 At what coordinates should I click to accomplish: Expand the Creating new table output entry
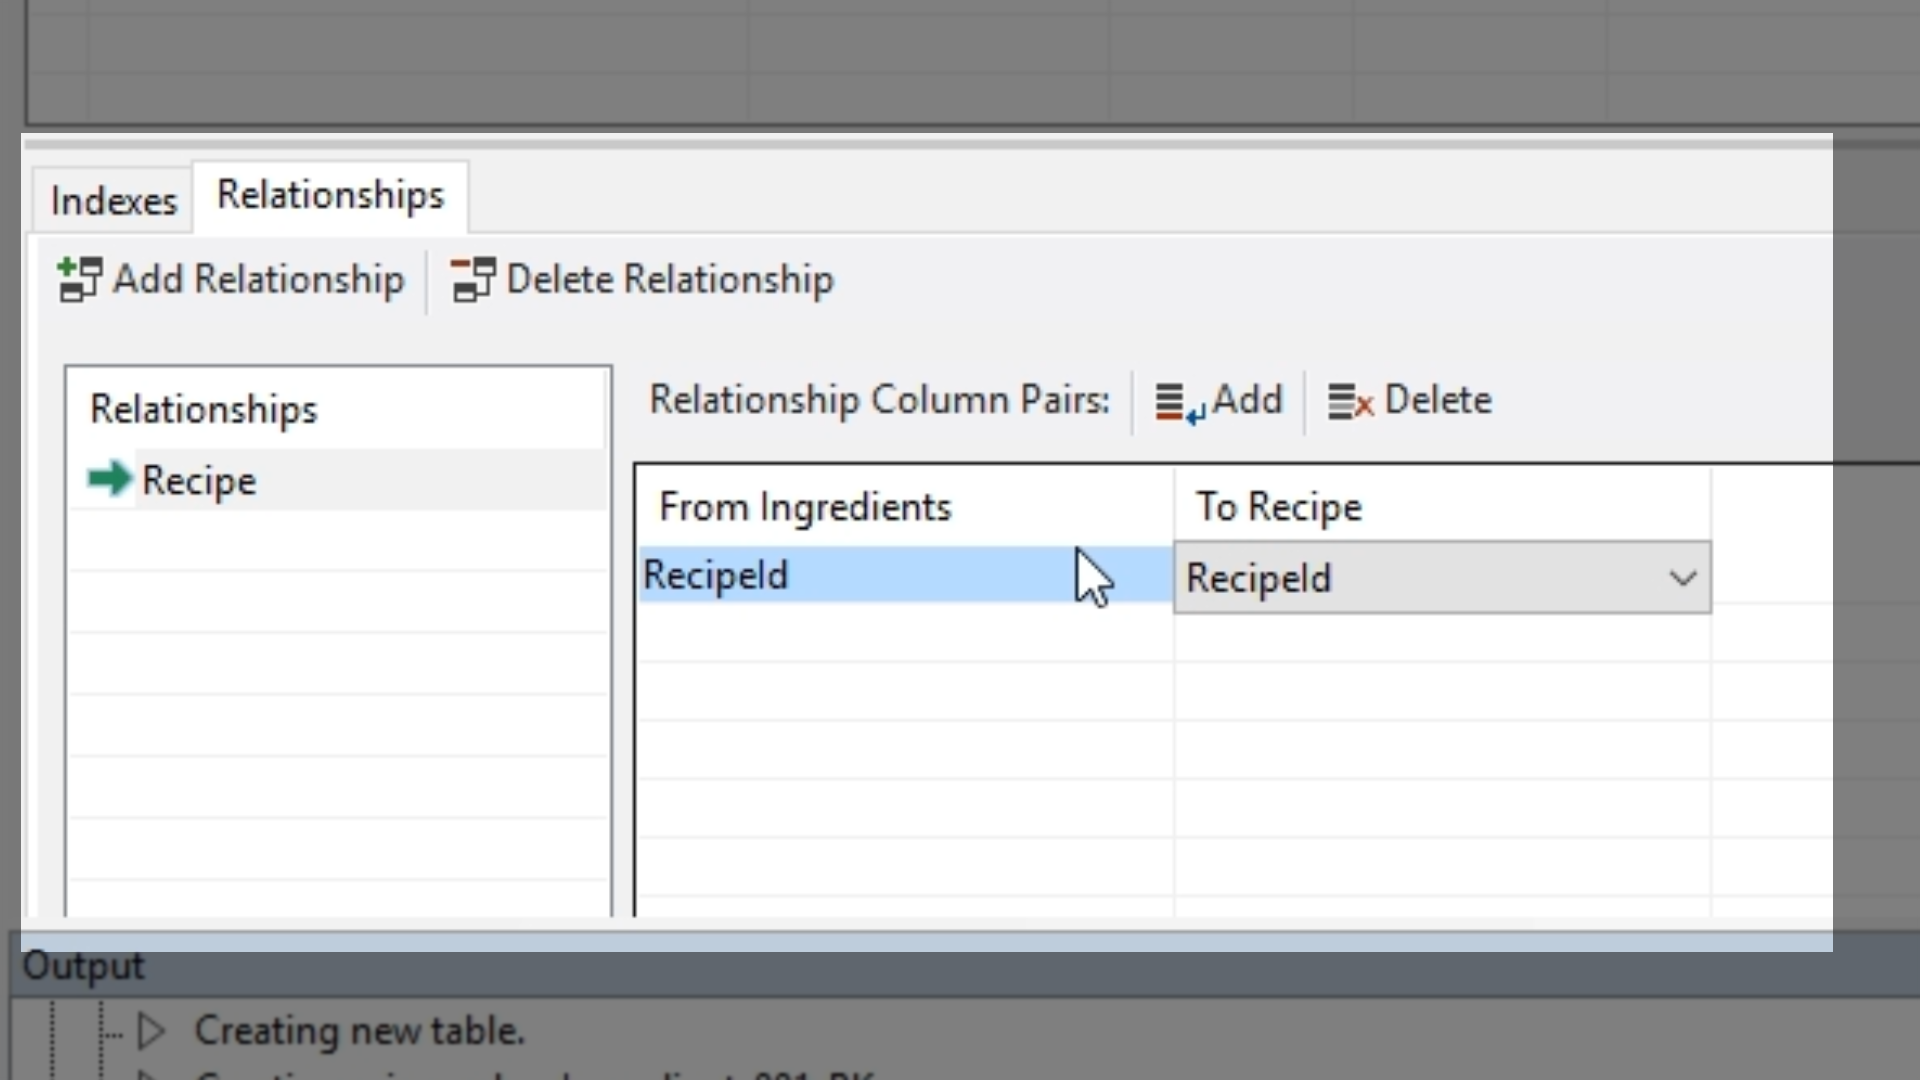coord(152,1031)
